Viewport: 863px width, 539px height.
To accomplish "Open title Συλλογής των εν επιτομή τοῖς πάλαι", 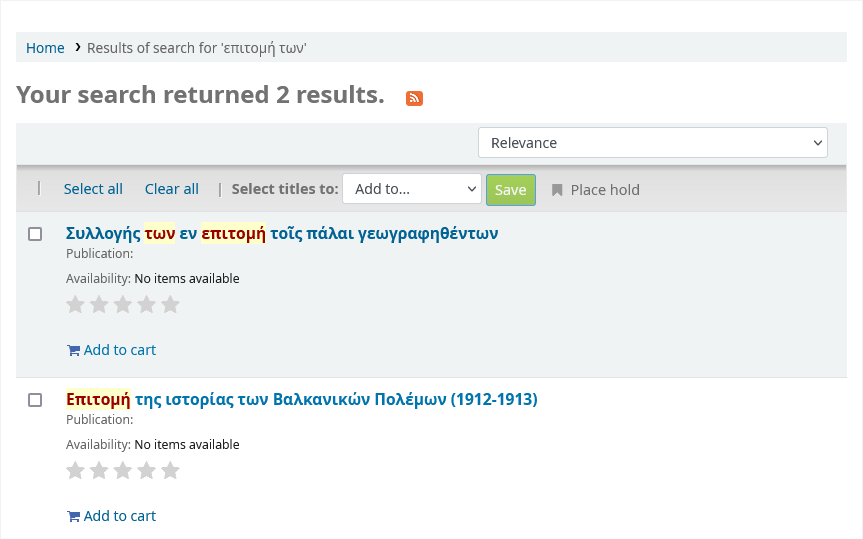I will [282, 234].
